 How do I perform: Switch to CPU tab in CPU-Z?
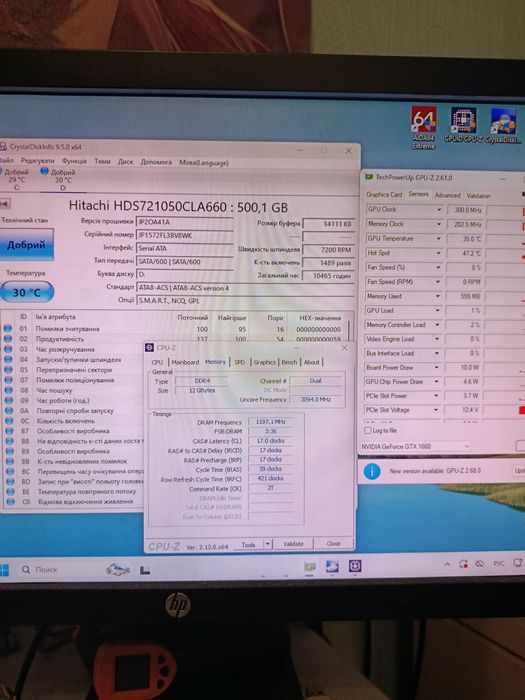[157, 362]
